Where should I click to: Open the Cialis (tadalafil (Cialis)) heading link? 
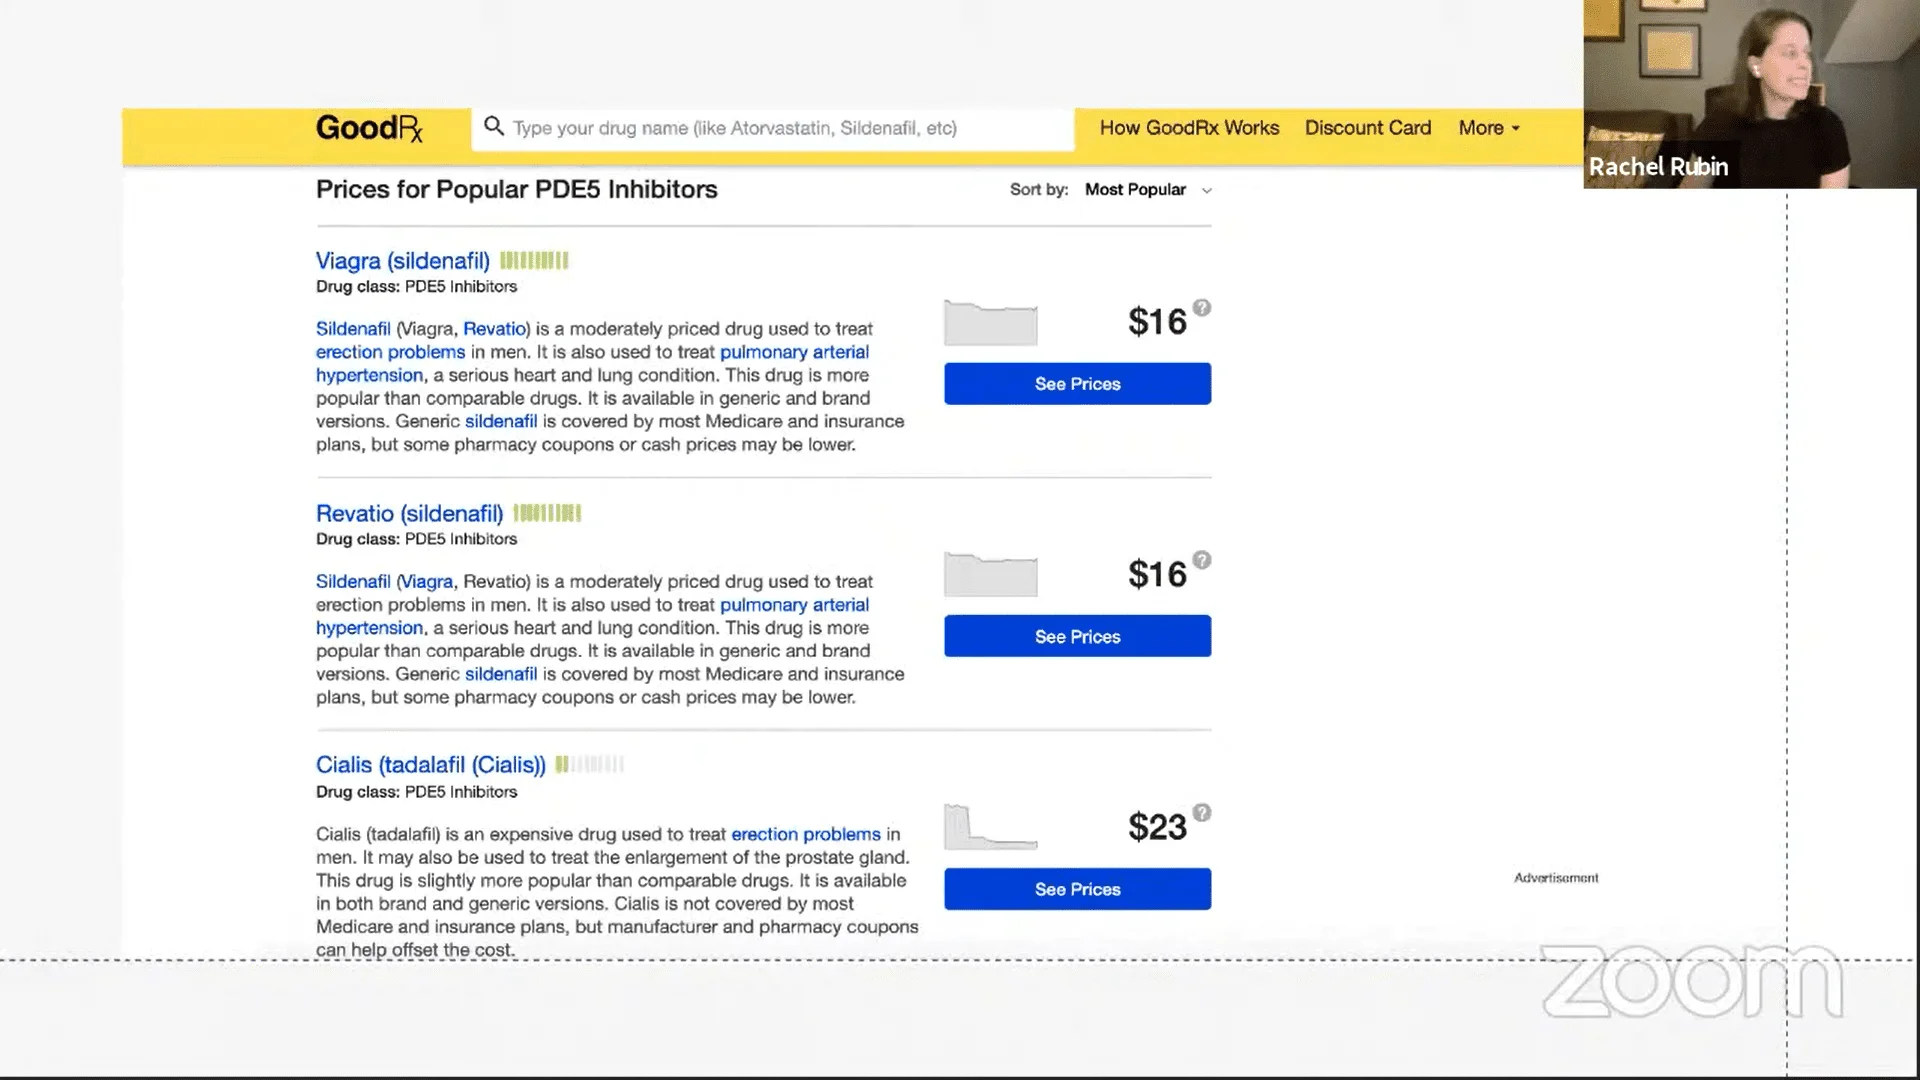pyautogui.click(x=431, y=765)
